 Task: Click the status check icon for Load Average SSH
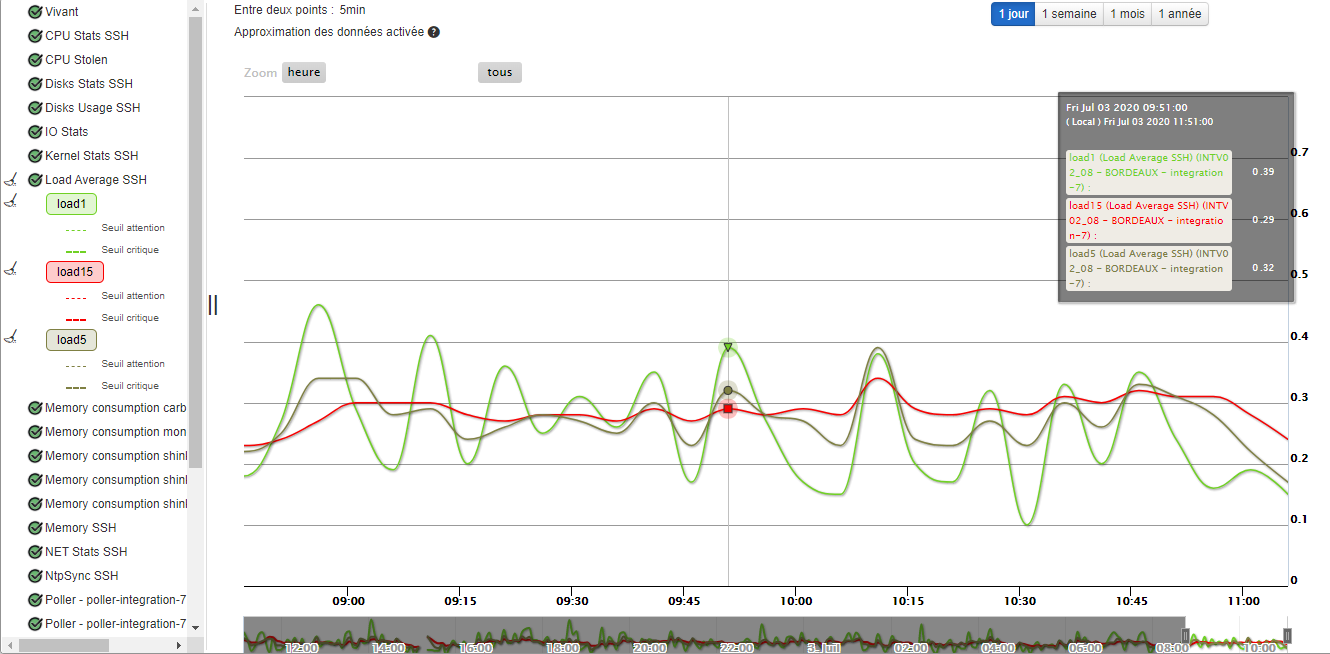coord(35,180)
